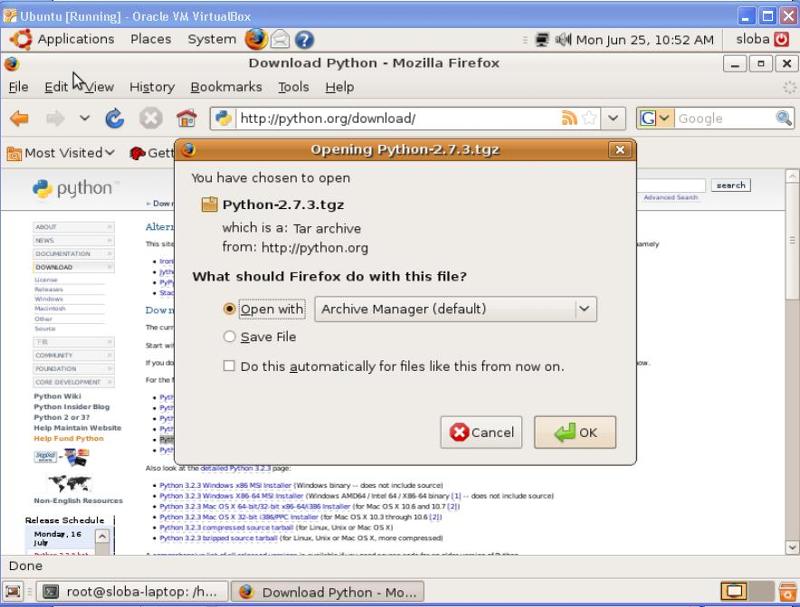Click the Download Python Firefox taskbar item

coord(327,592)
